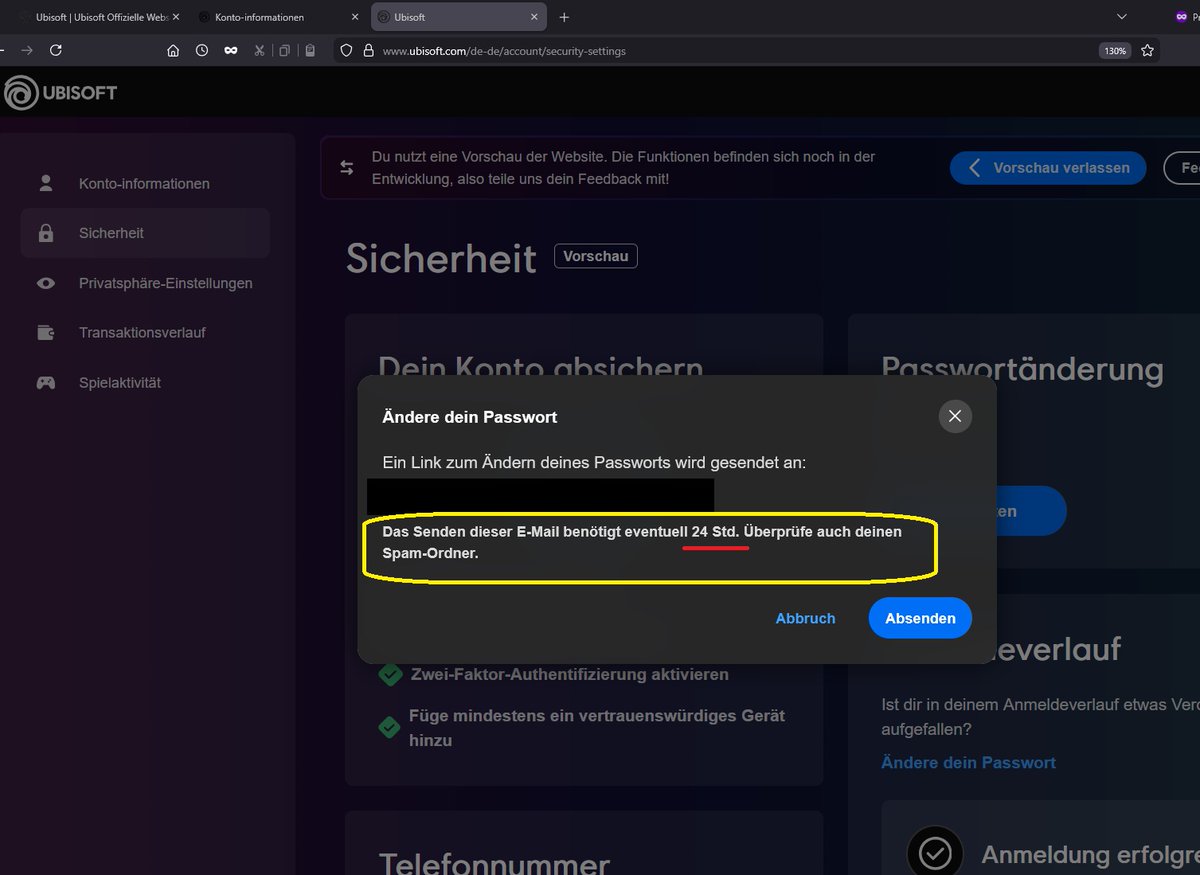Image resolution: width=1200 pixels, height=875 pixels.
Task: Click the paste clipboard icon in toolbar
Action: (x=310, y=50)
